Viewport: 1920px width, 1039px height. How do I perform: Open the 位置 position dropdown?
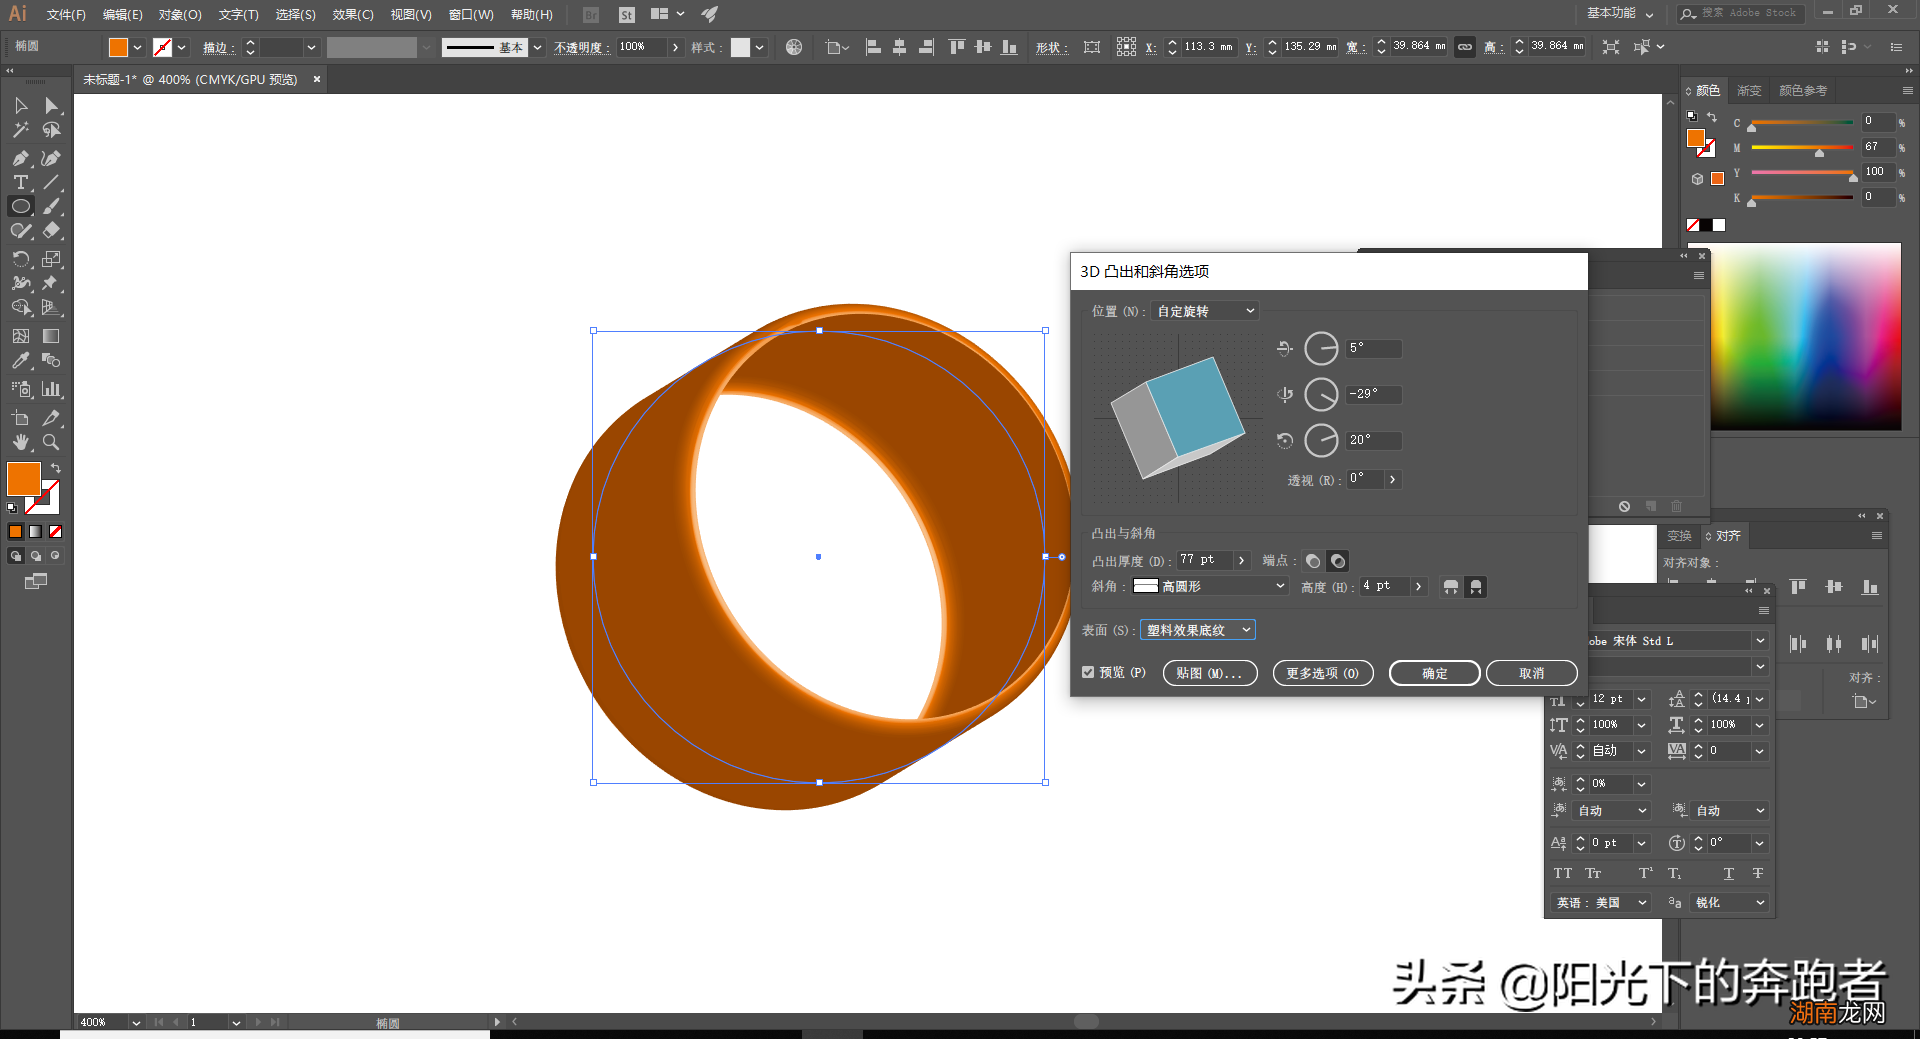click(1204, 312)
